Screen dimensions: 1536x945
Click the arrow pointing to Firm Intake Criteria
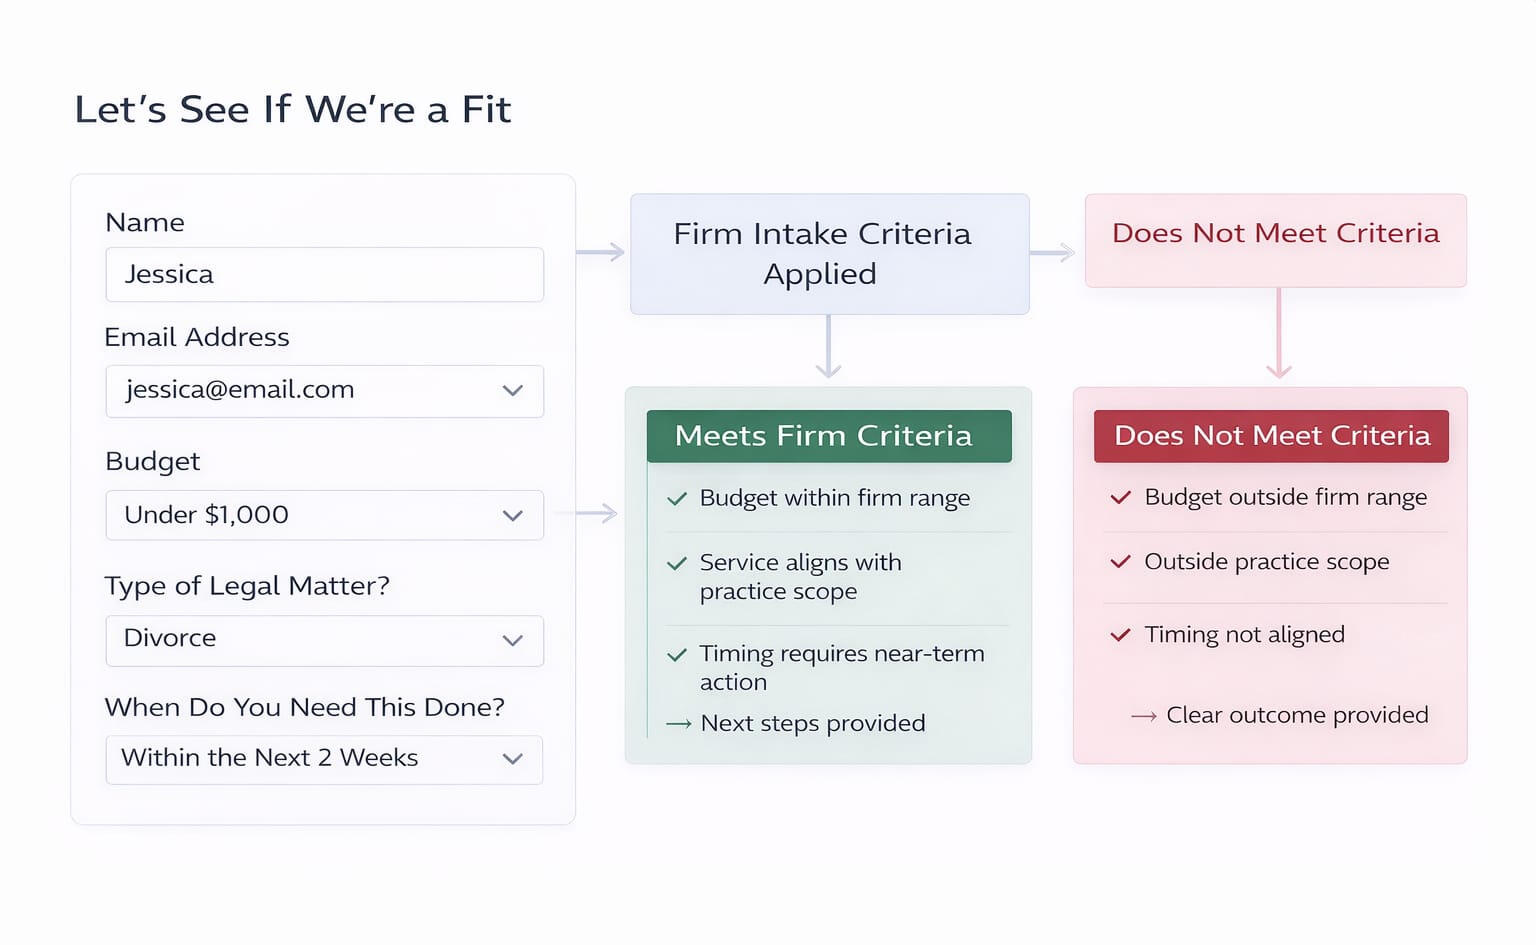pos(601,252)
